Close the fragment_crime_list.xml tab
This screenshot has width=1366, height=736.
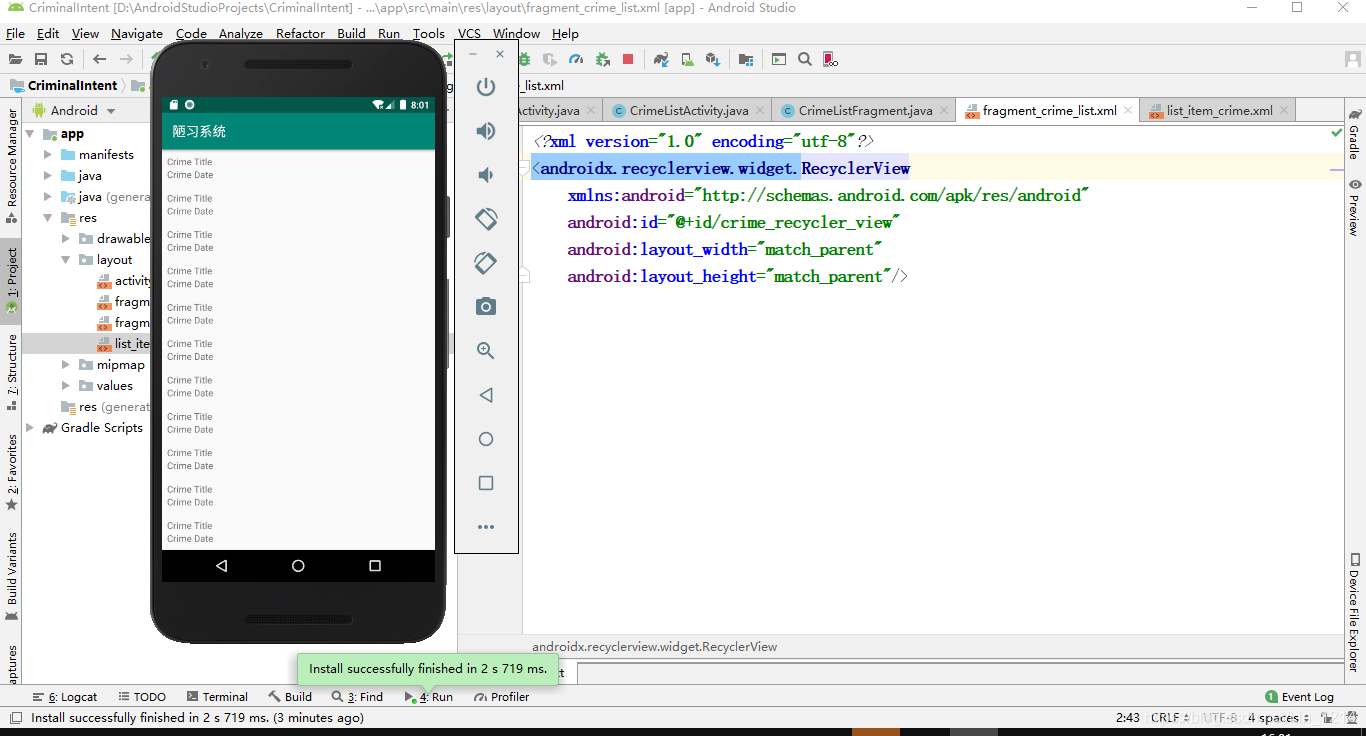coord(1128,111)
